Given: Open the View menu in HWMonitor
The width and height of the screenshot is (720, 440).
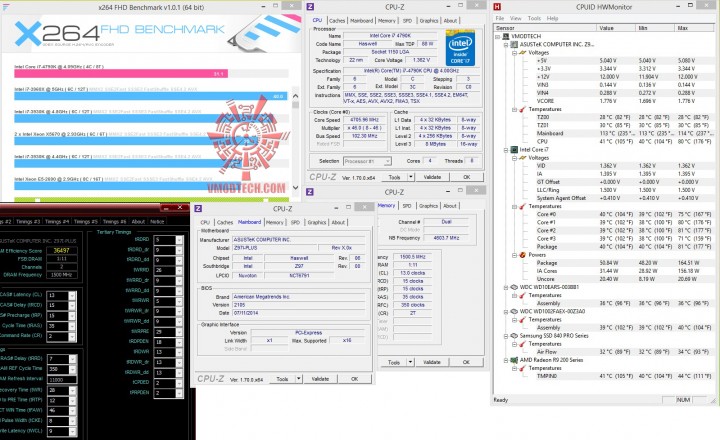Looking at the screenshot, I should tap(516, 18).
